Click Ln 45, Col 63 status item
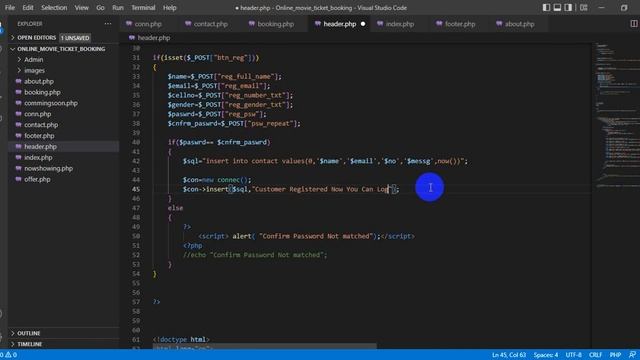 point(509,355)
